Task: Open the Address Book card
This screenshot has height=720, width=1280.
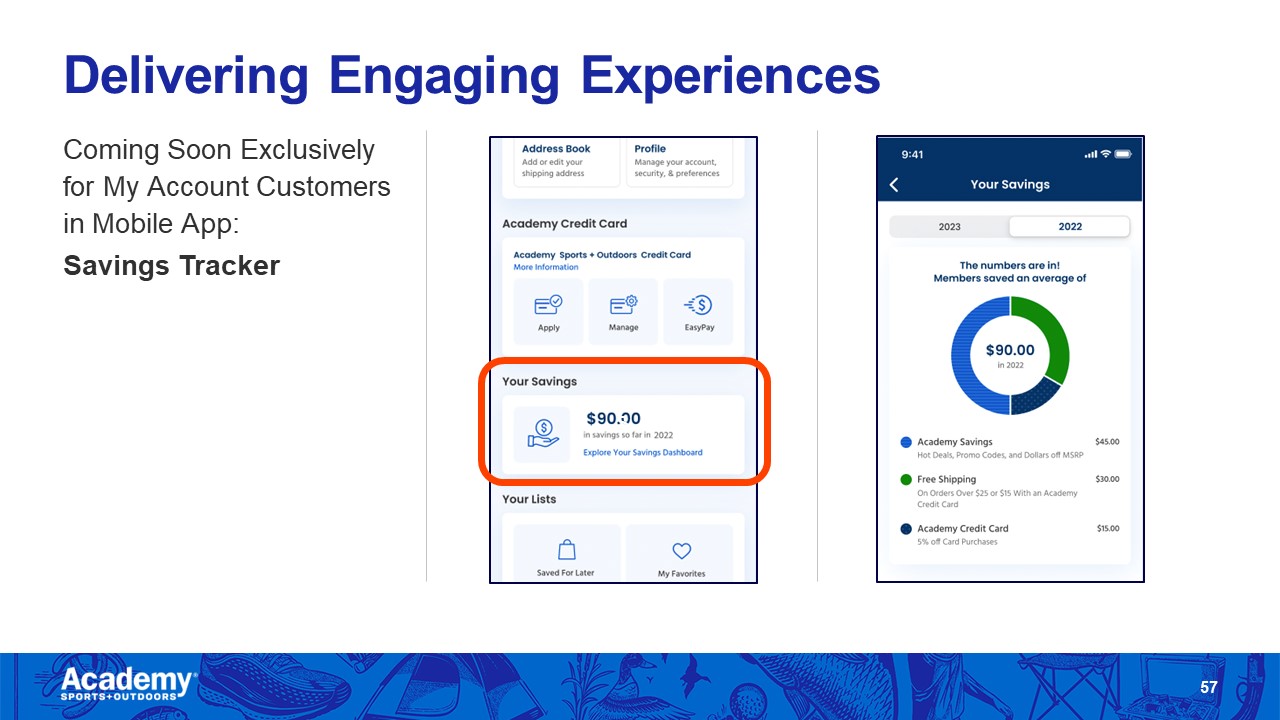Action: coord(567,162)
